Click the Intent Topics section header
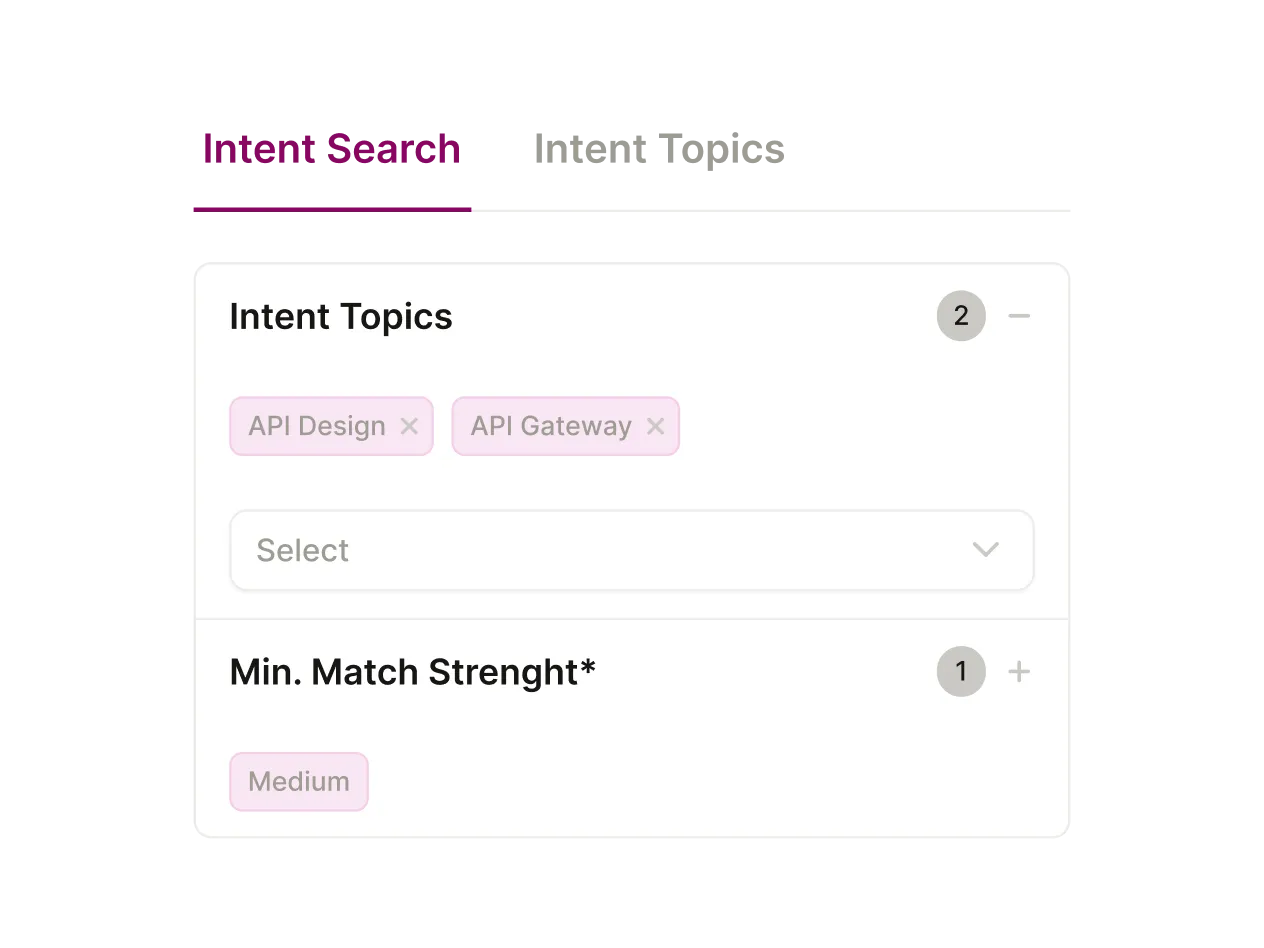This screenshot has width=1264, height=948. [x=340, y=316]
